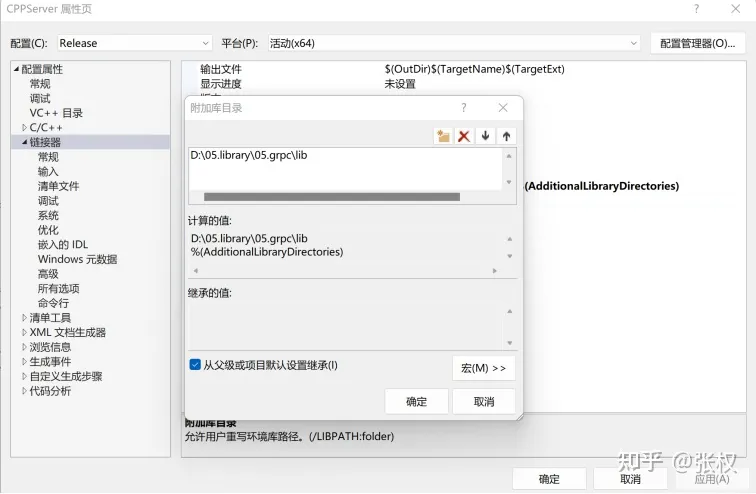Click the D:\05.library\05.grpc\lib path entry
Viewport: 756px width, 494px height.
click(x=255, y=156)
